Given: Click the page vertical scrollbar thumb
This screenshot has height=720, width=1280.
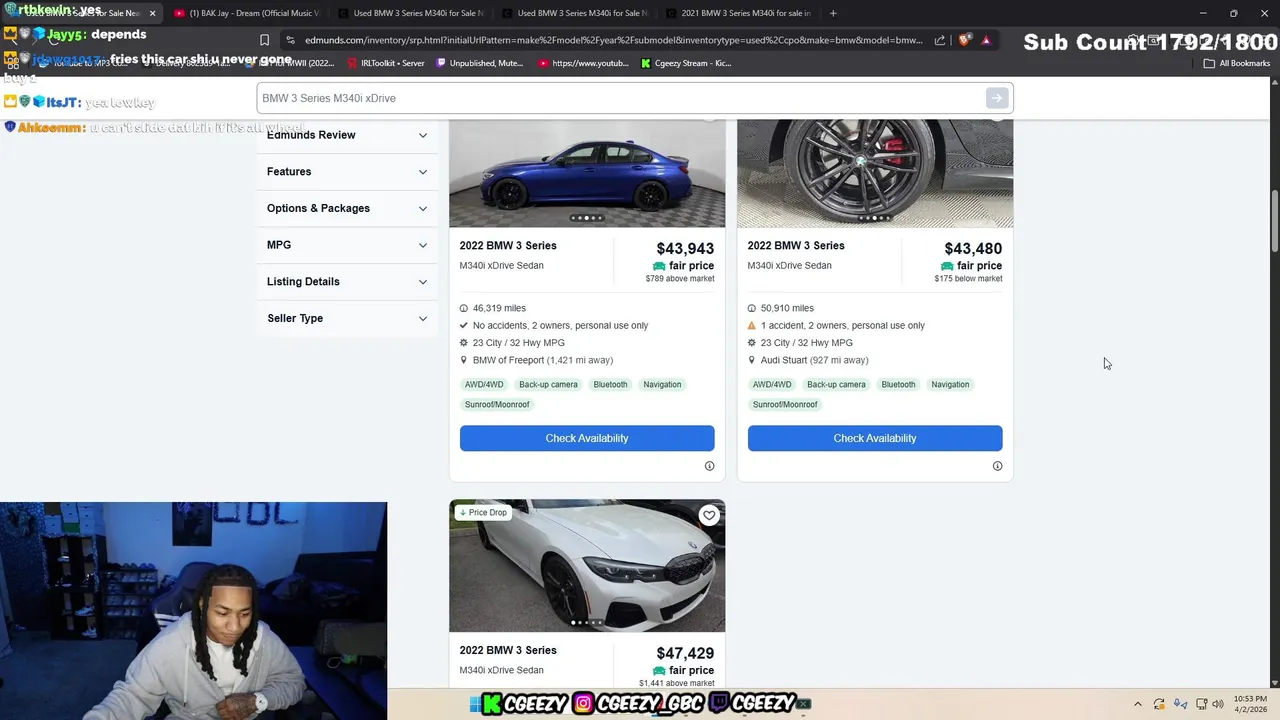Looking at the screenshot, I should click(1274, 220).
